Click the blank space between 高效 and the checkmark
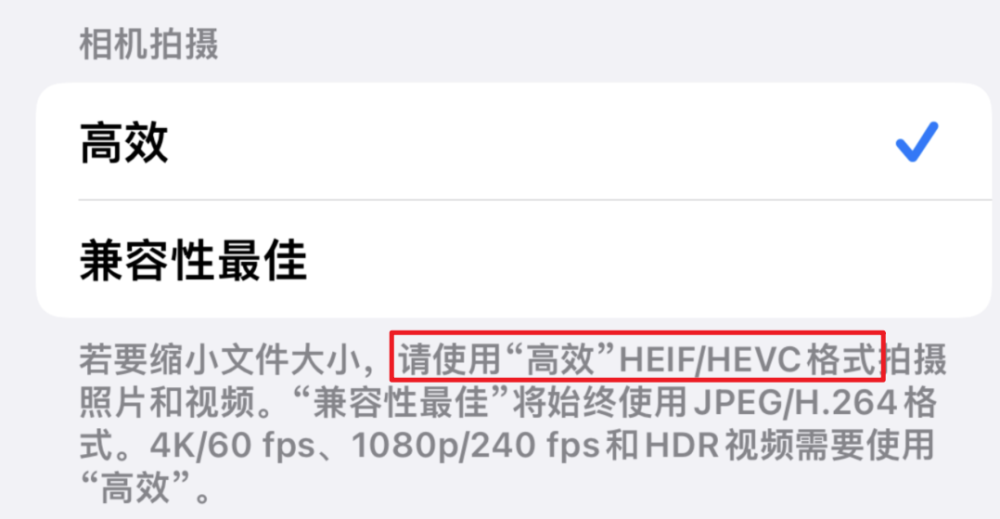The height and width of the screenshot is (519, 1000). [529, 142]
